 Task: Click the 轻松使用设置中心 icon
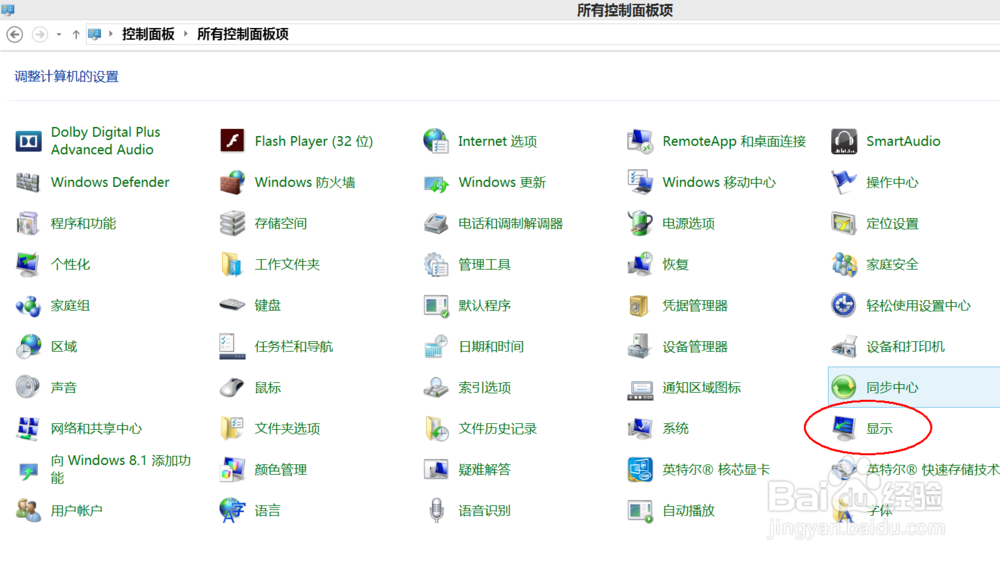(844, 305)
